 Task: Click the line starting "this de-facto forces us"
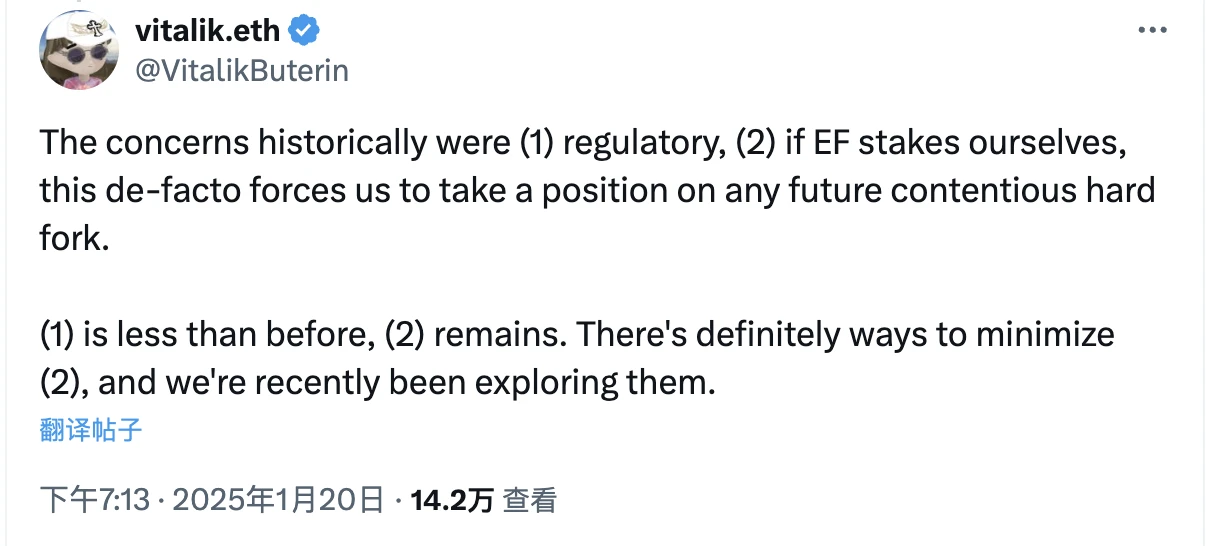[597, 190]
